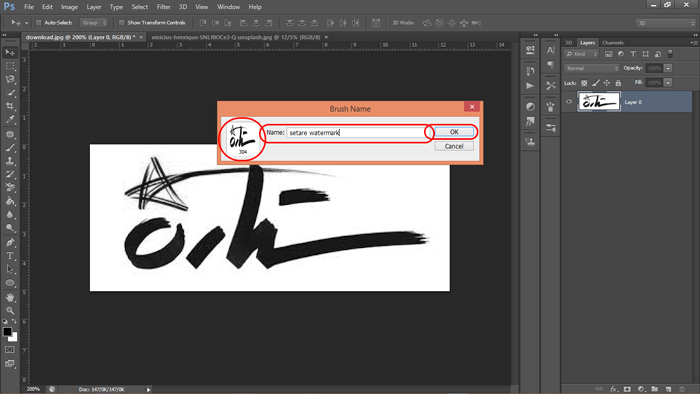Image resolution: width=700 pixels, height=394 pixels.
Task: Toggle lock image pixels brush icon
Action: [x=596, y=83]
